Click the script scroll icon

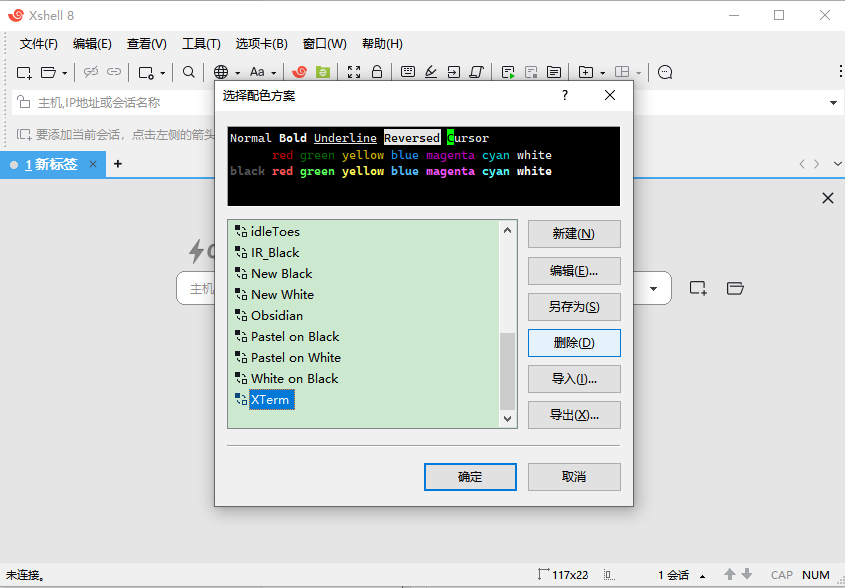477,72
